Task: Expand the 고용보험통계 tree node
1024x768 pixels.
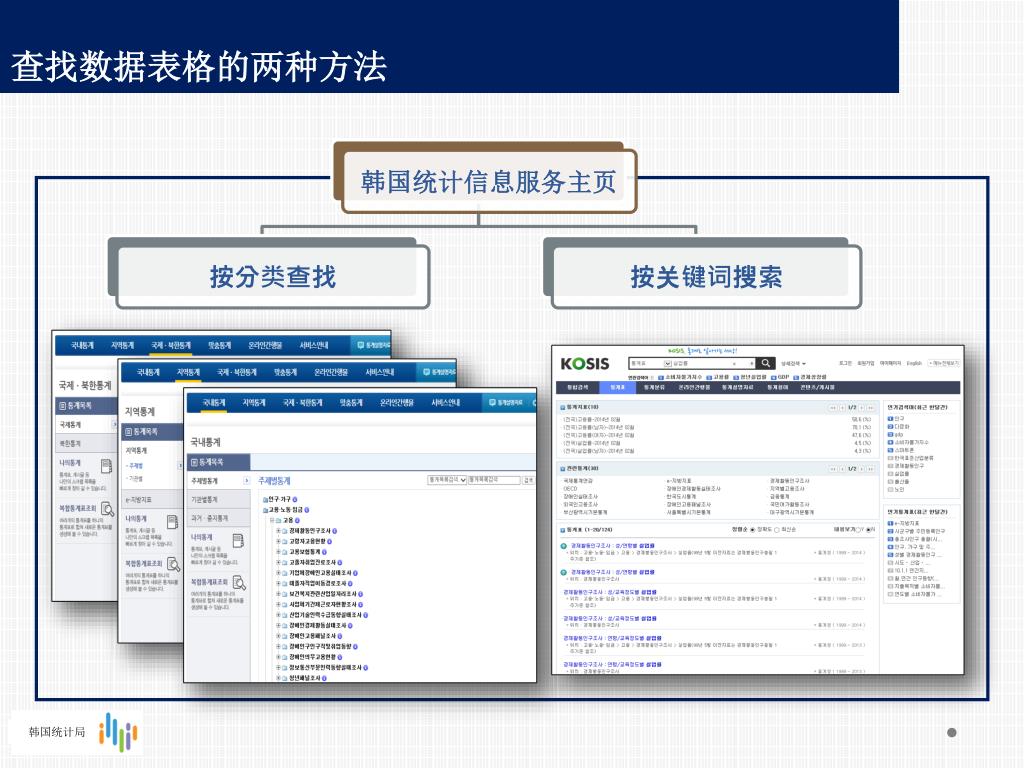Action: coord(278,552)
